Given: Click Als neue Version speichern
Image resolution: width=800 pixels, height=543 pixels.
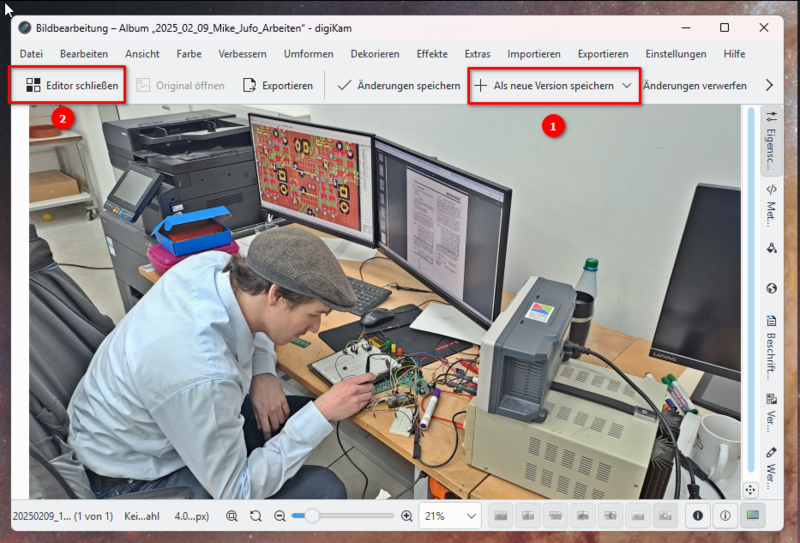Looking at the screenshot, I should pyautogui.click(x=544, y=85).
